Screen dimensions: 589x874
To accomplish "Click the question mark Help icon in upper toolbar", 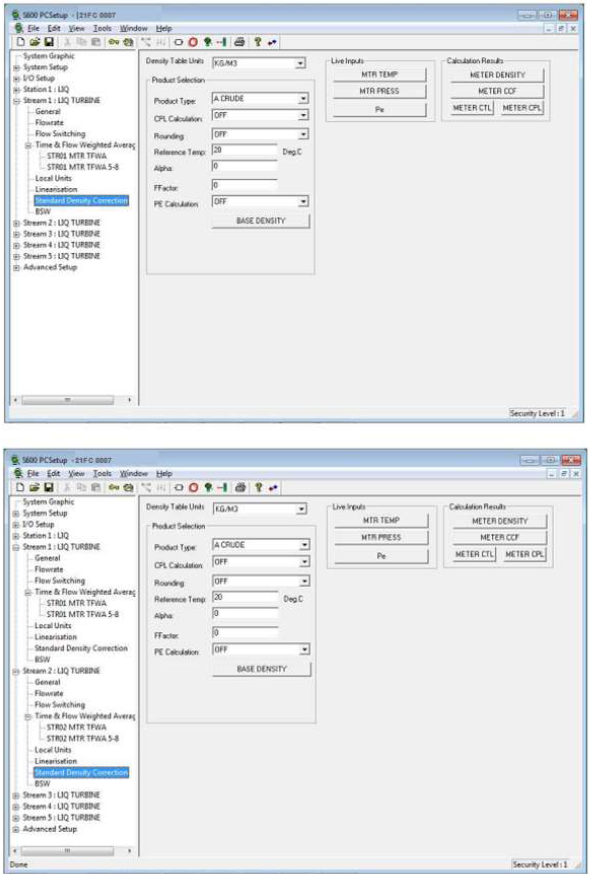I will pyautogui.click(x=257, y=42).
